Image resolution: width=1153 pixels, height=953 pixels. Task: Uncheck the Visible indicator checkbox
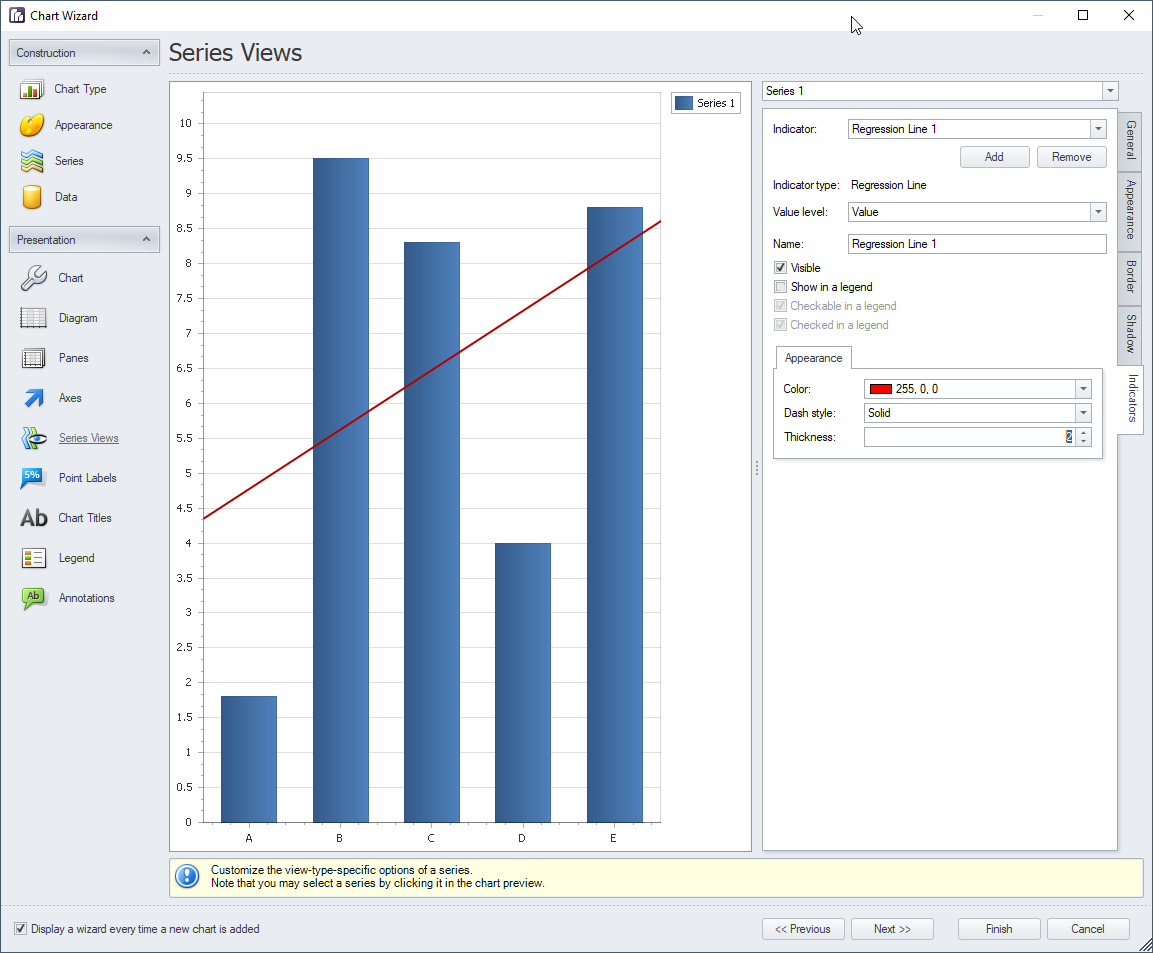coord(781,267)
